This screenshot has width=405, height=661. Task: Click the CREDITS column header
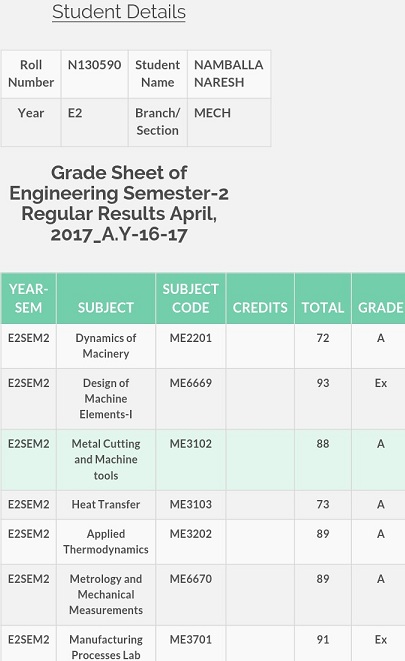(260, 298)
